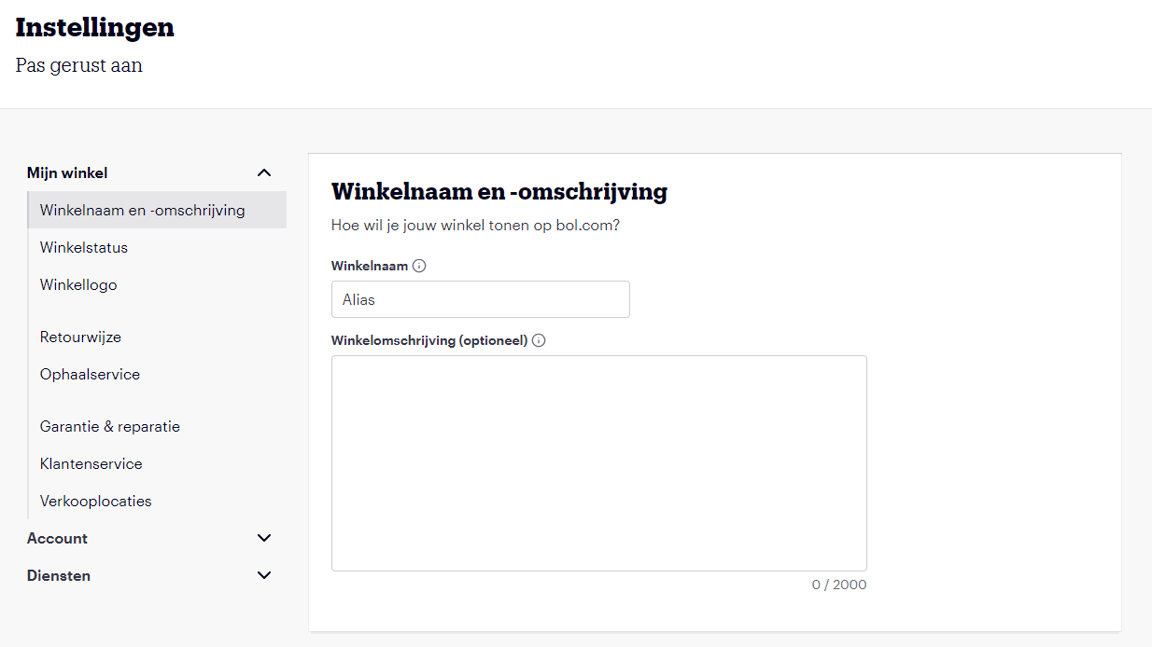Click the Mijn winkel header label
The image size is (1152, 647).
[x=67, y=172]
